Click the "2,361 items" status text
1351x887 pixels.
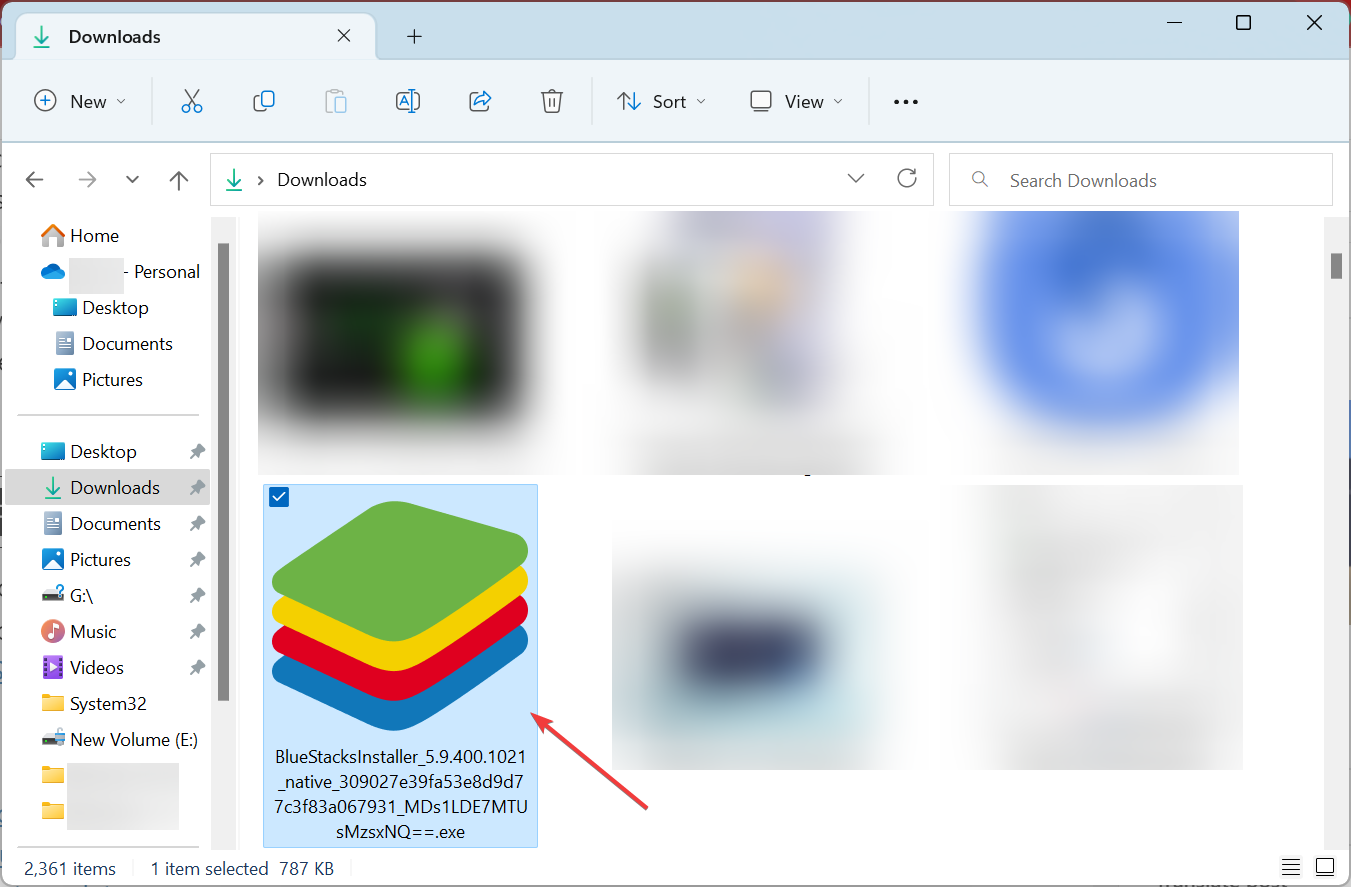click(70, 869)
